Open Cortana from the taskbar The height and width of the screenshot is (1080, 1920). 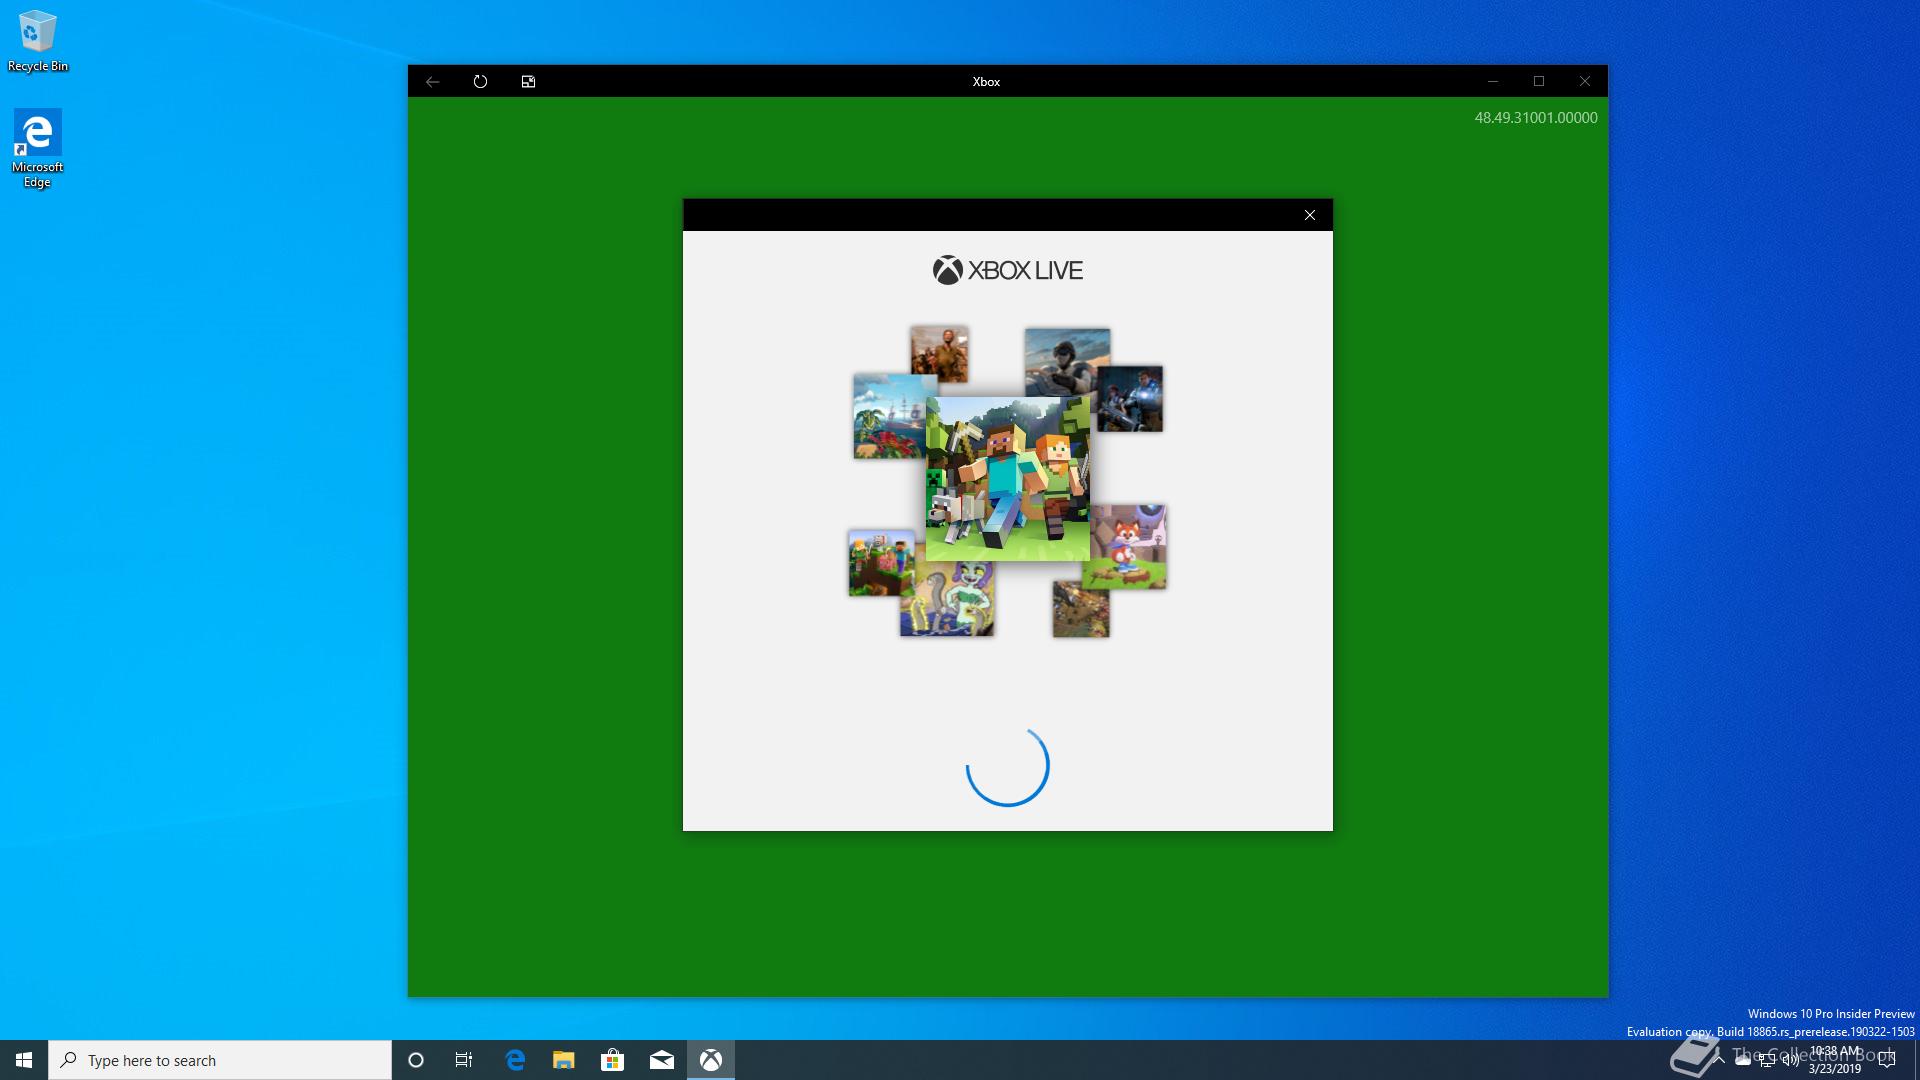point(416,1060)
